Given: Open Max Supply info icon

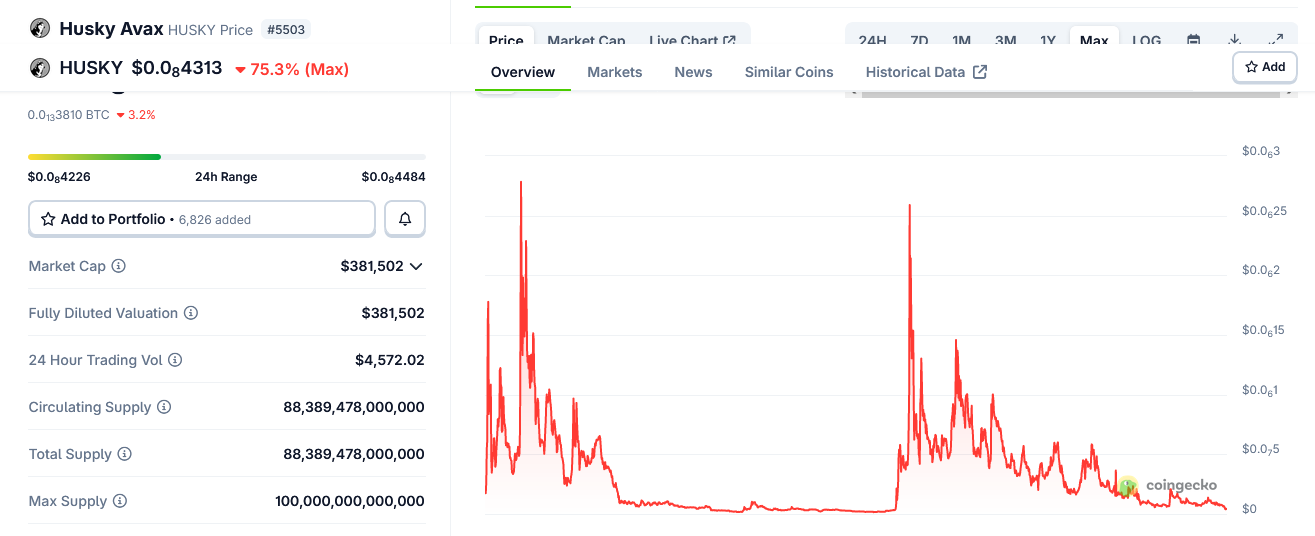Looking at the screenshot, I should (x=120, y=501).
